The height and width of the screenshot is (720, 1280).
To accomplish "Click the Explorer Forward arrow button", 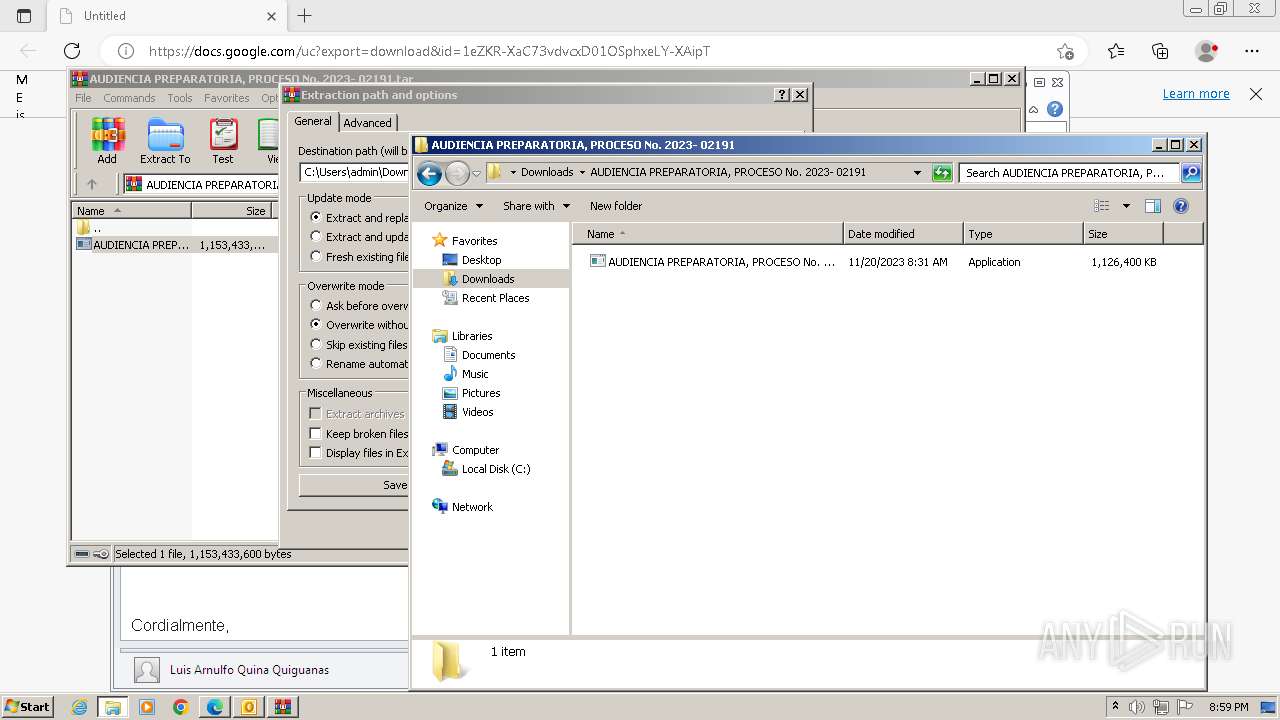I will [x=457, y=173].
